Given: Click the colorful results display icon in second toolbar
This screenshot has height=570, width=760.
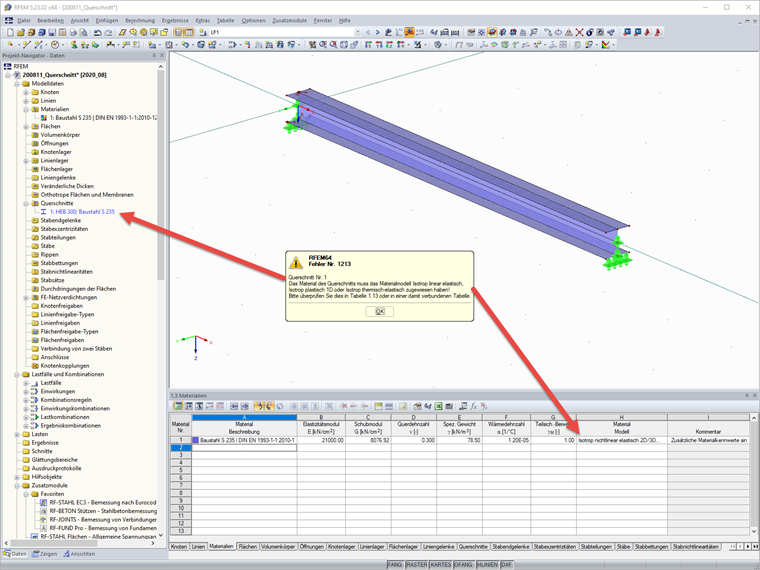Looking at the screenshot, I should pyautogui.click(x=606, y=45).
